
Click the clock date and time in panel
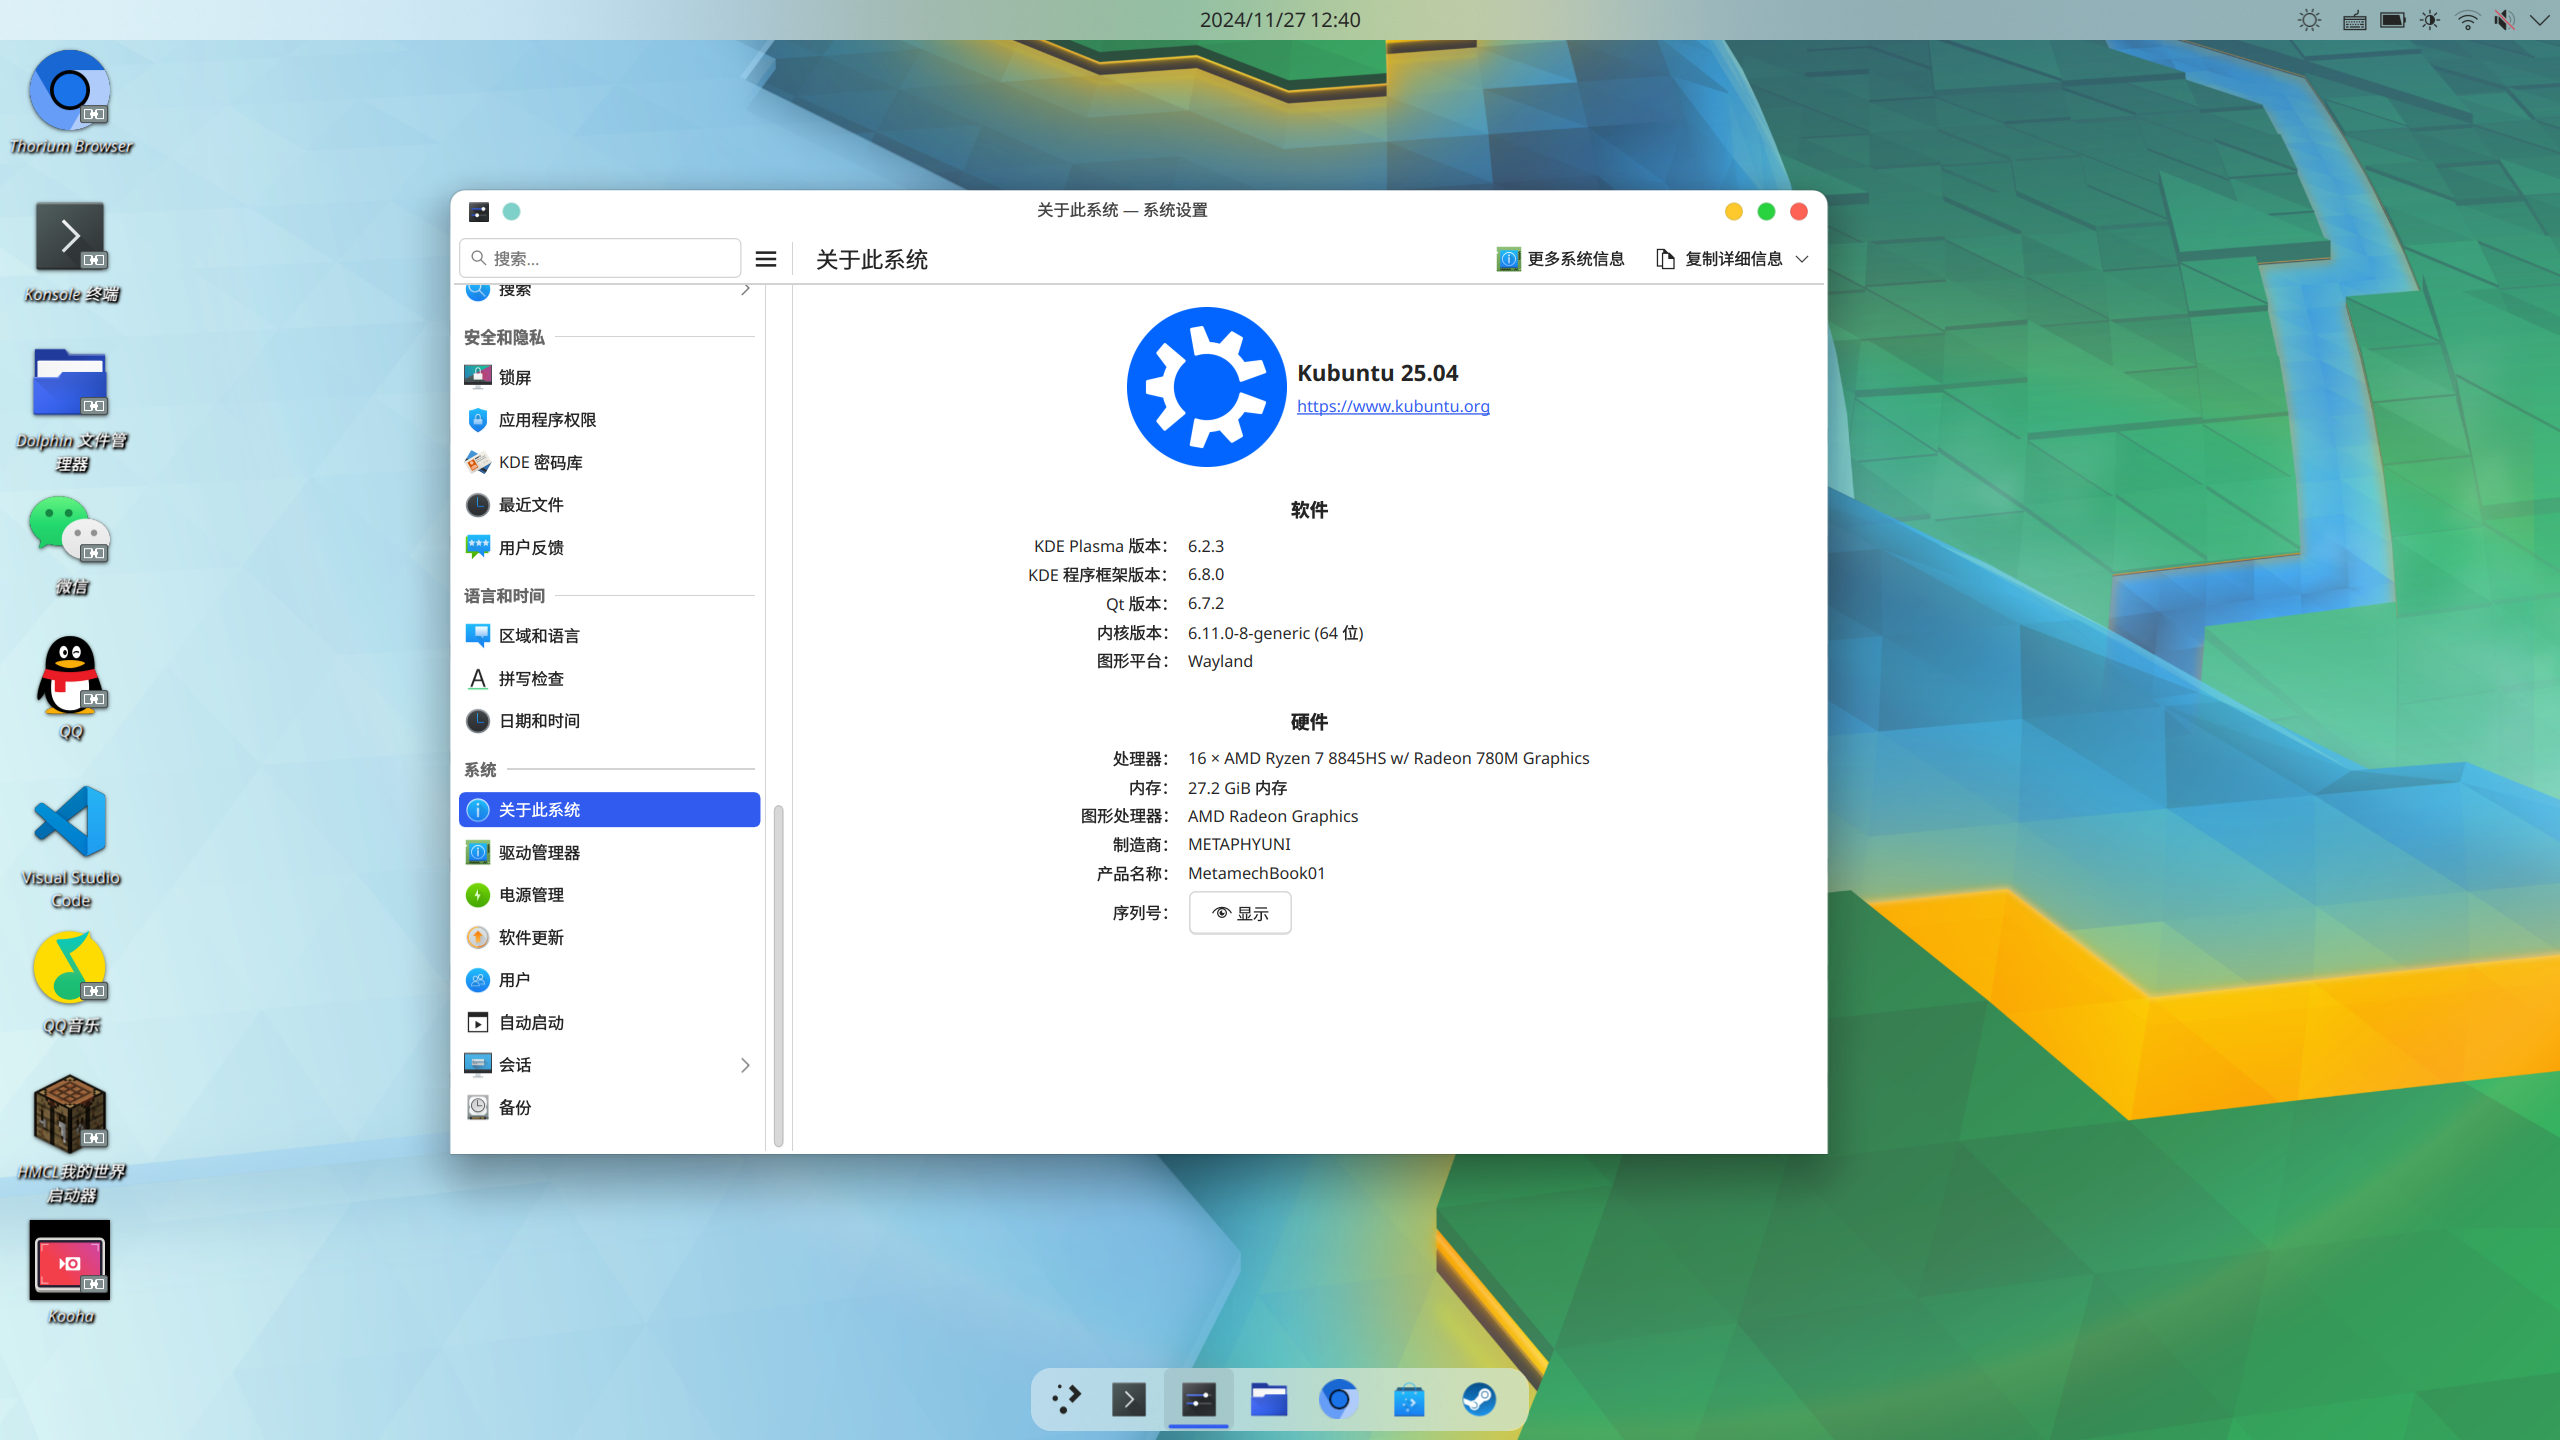[x=1280, y=20]
